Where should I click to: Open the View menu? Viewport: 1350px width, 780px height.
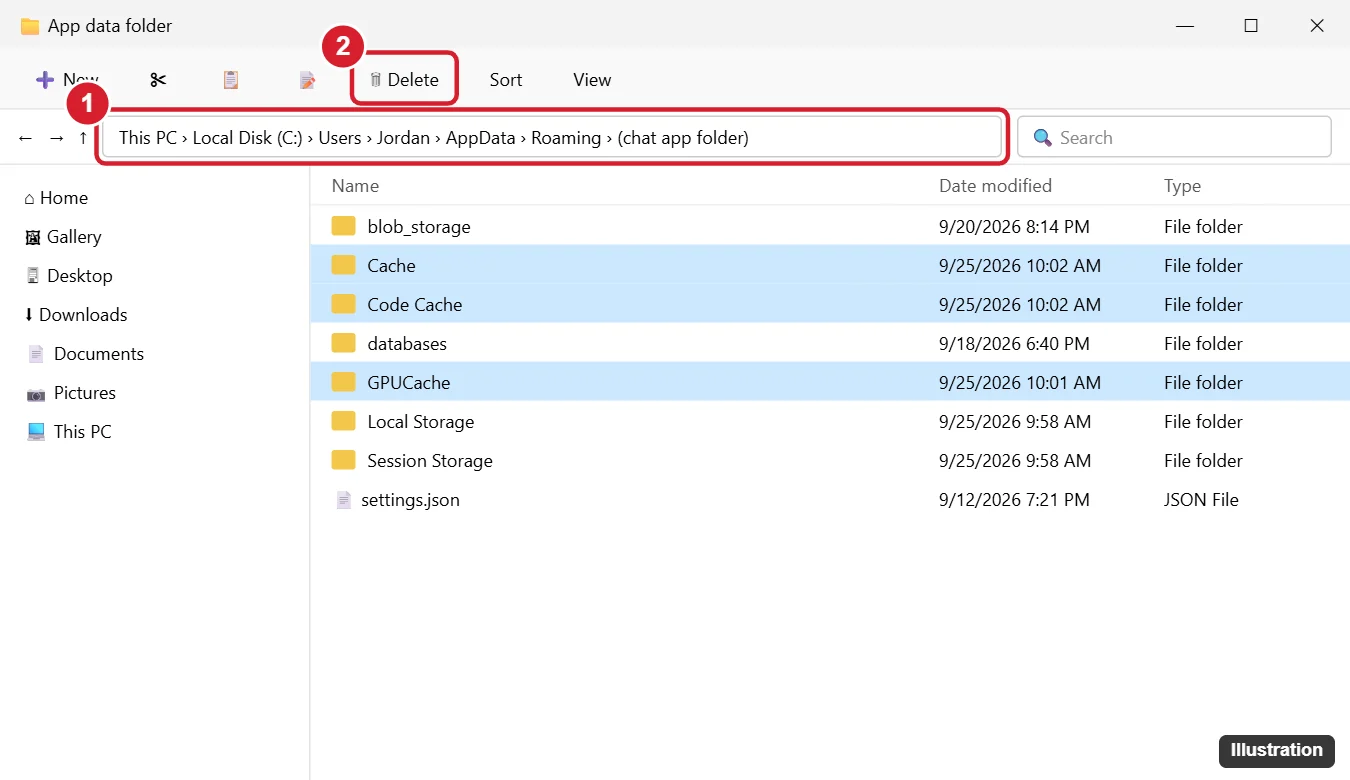(592, 80)
